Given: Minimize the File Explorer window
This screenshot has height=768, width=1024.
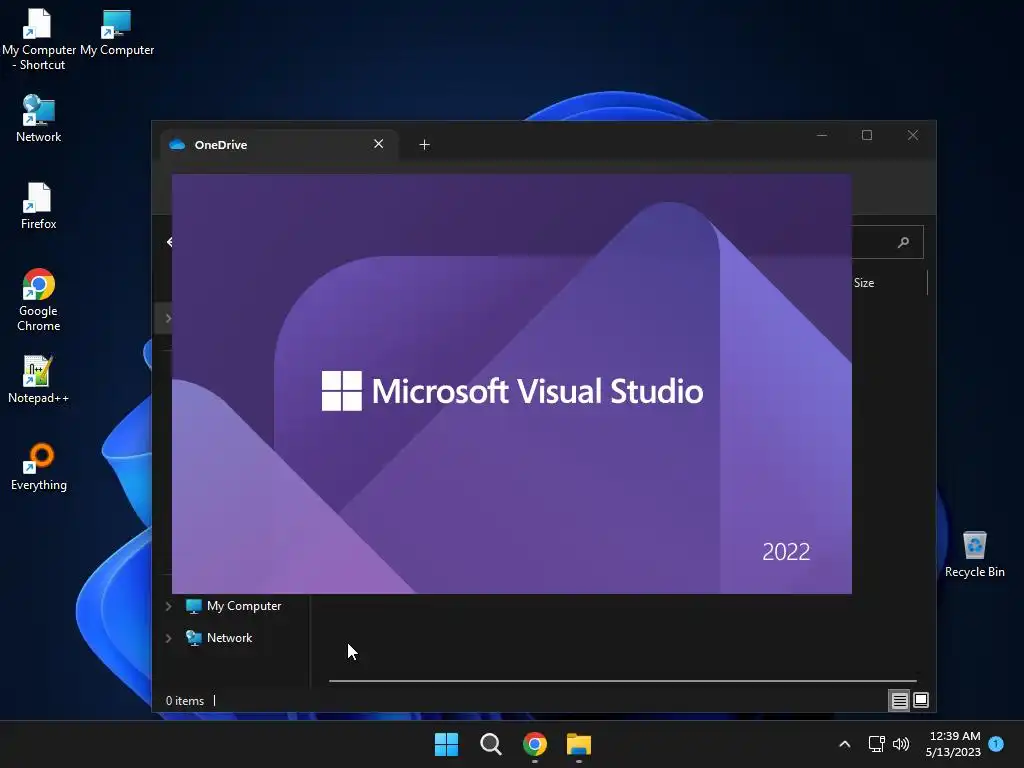Looking at the screenshot, I should 822,135.
